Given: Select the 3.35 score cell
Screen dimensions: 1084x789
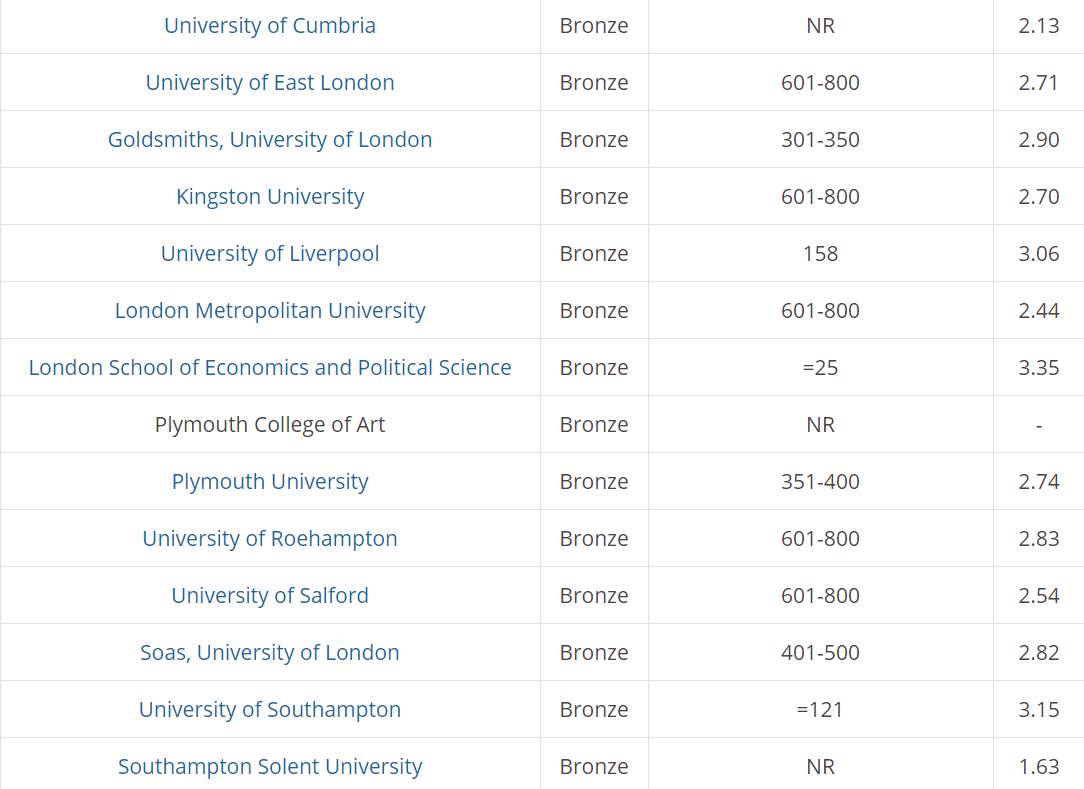Looking at the screenshot, I should (x=1038, y=367).
